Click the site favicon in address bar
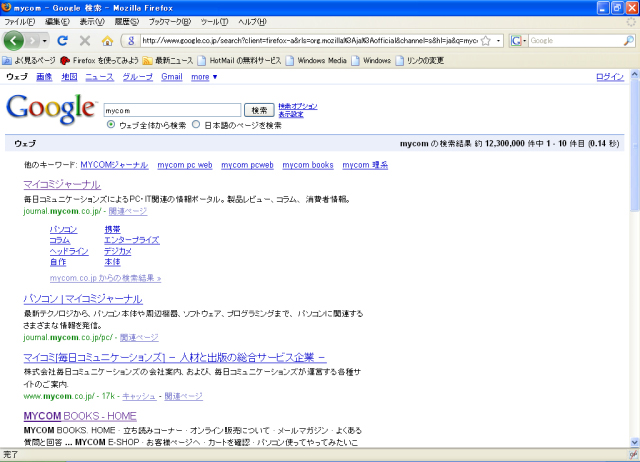This screenshot has height=462, width=640. (x=131, y=40)
